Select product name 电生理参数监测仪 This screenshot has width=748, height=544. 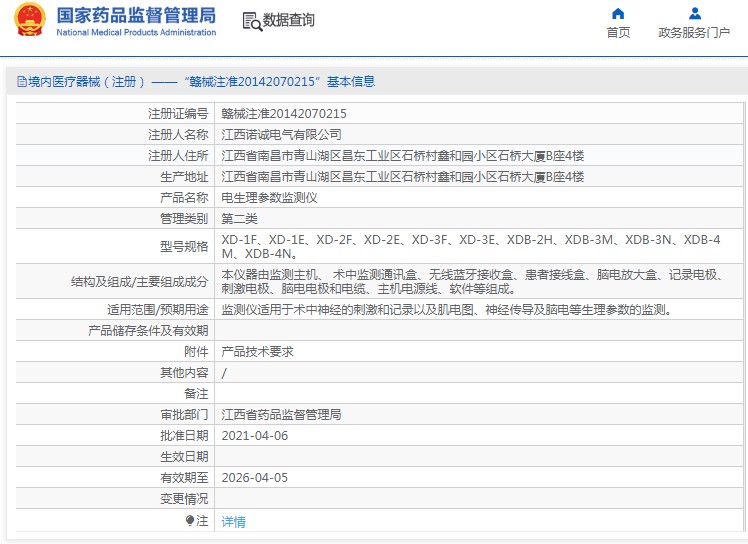pos(270,198)
